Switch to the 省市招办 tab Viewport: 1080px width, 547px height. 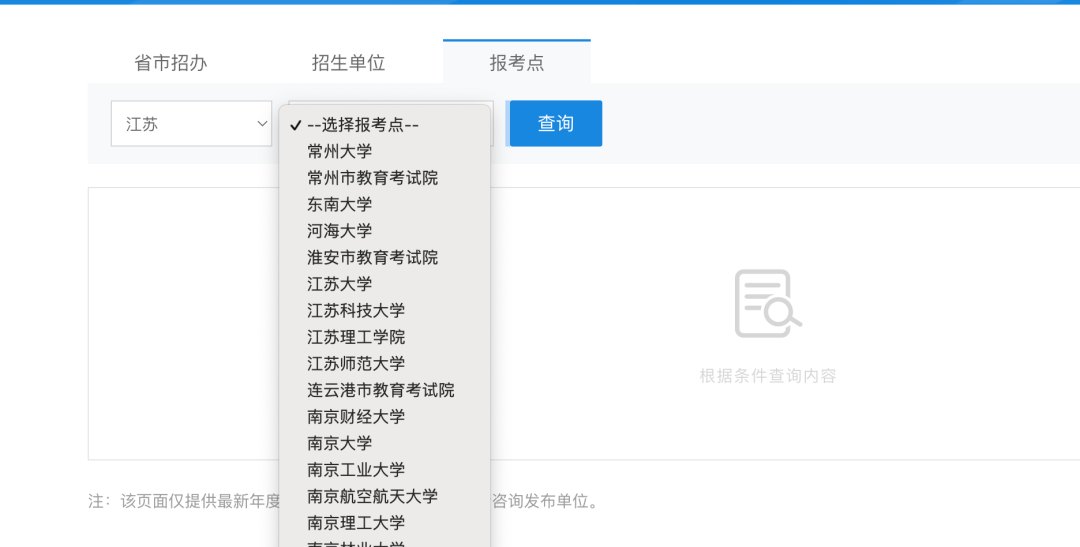point(171,63)
